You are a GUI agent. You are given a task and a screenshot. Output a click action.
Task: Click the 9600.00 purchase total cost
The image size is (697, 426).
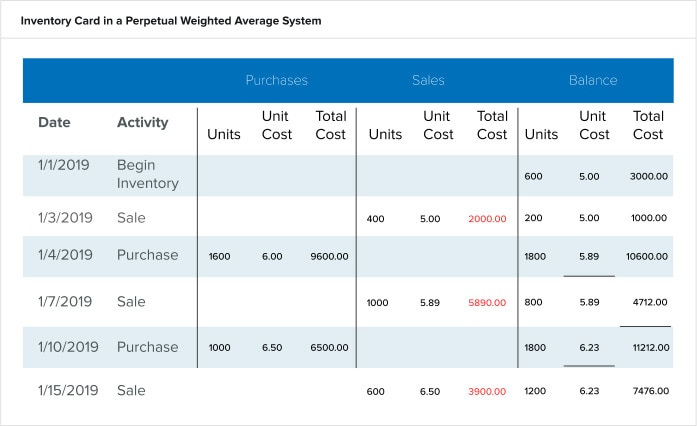point(329,257)
